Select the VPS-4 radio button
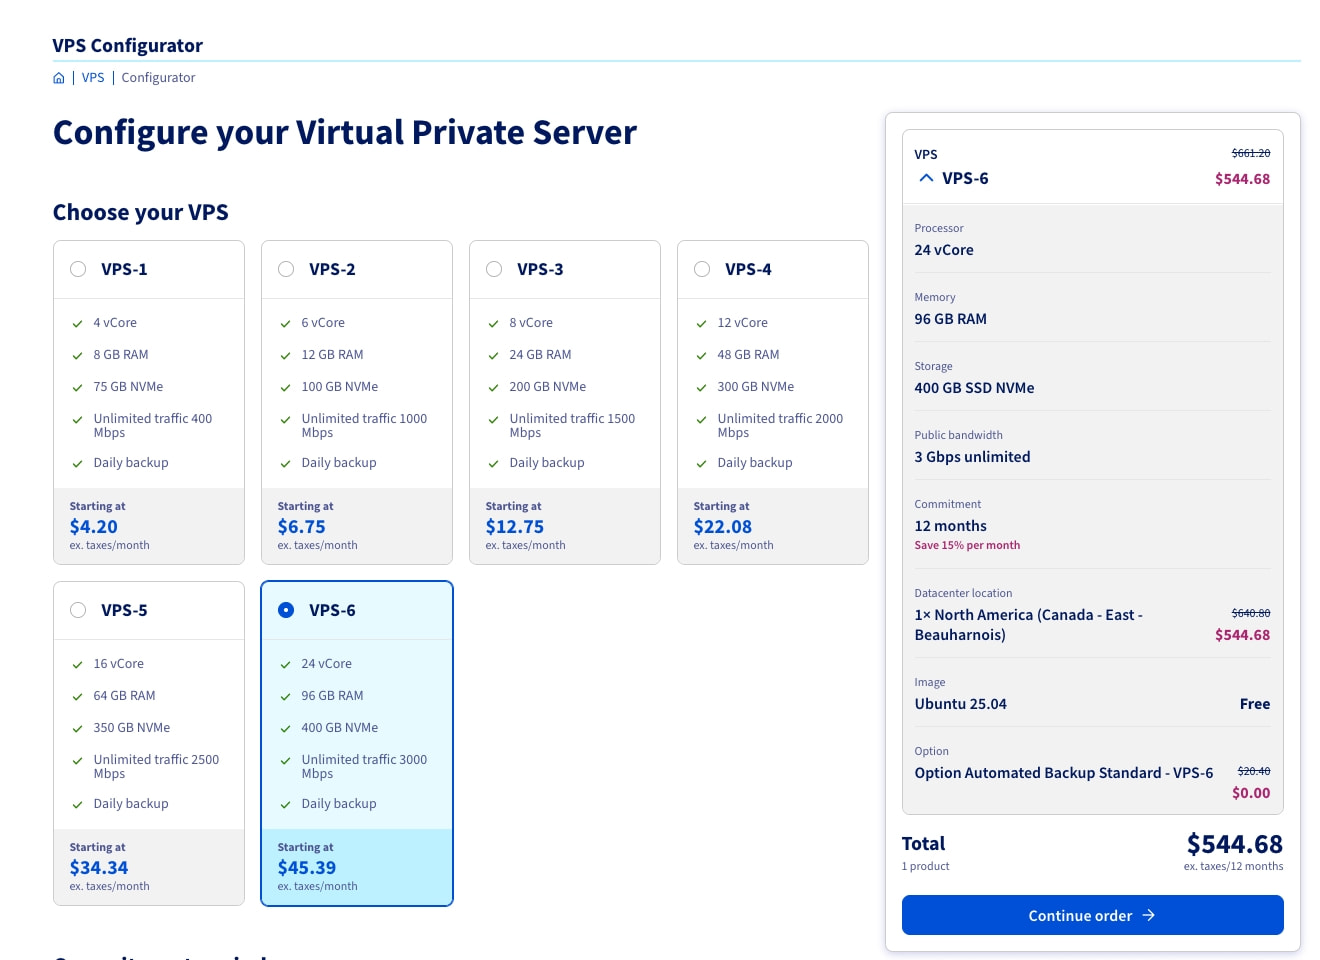Image resolution: width=1320 pixels, height=960 pixels. pyautogui.click(x=702, y=269)
